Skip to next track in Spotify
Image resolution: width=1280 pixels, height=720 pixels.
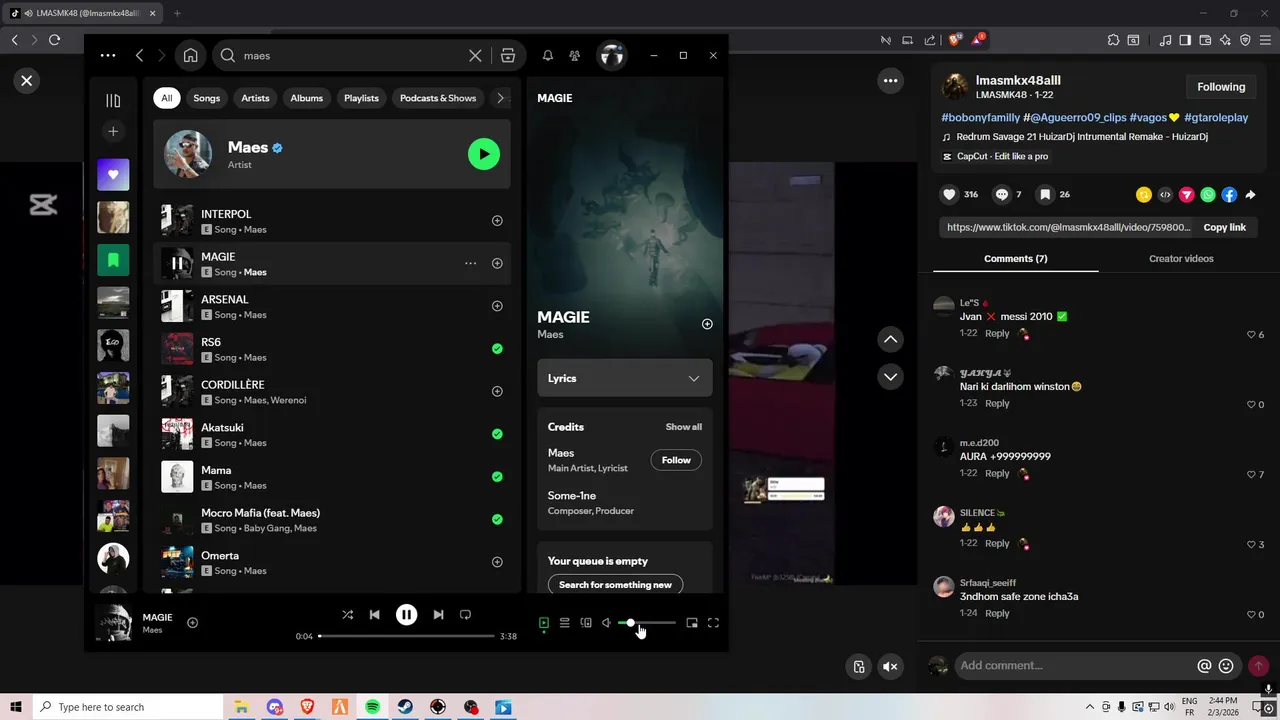pos(438,615)
